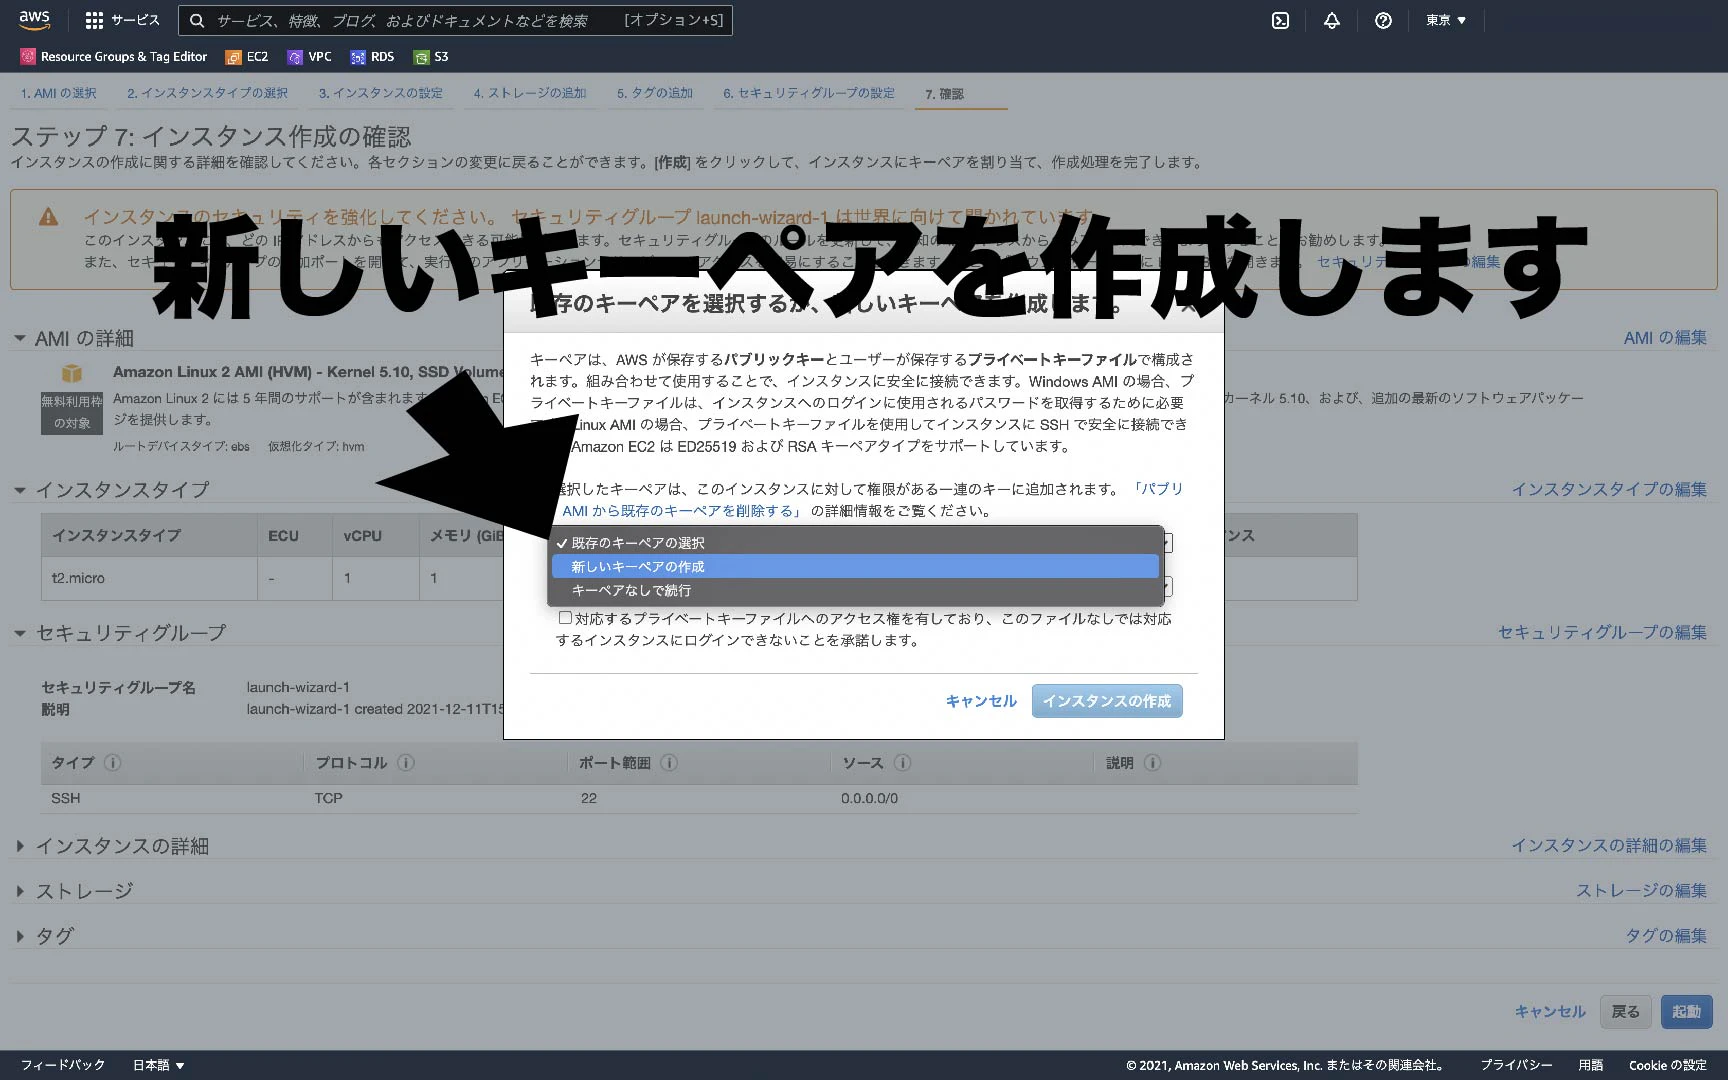
Task: Click info icon next to ポート範囲 column
Action: click(669, 762)
